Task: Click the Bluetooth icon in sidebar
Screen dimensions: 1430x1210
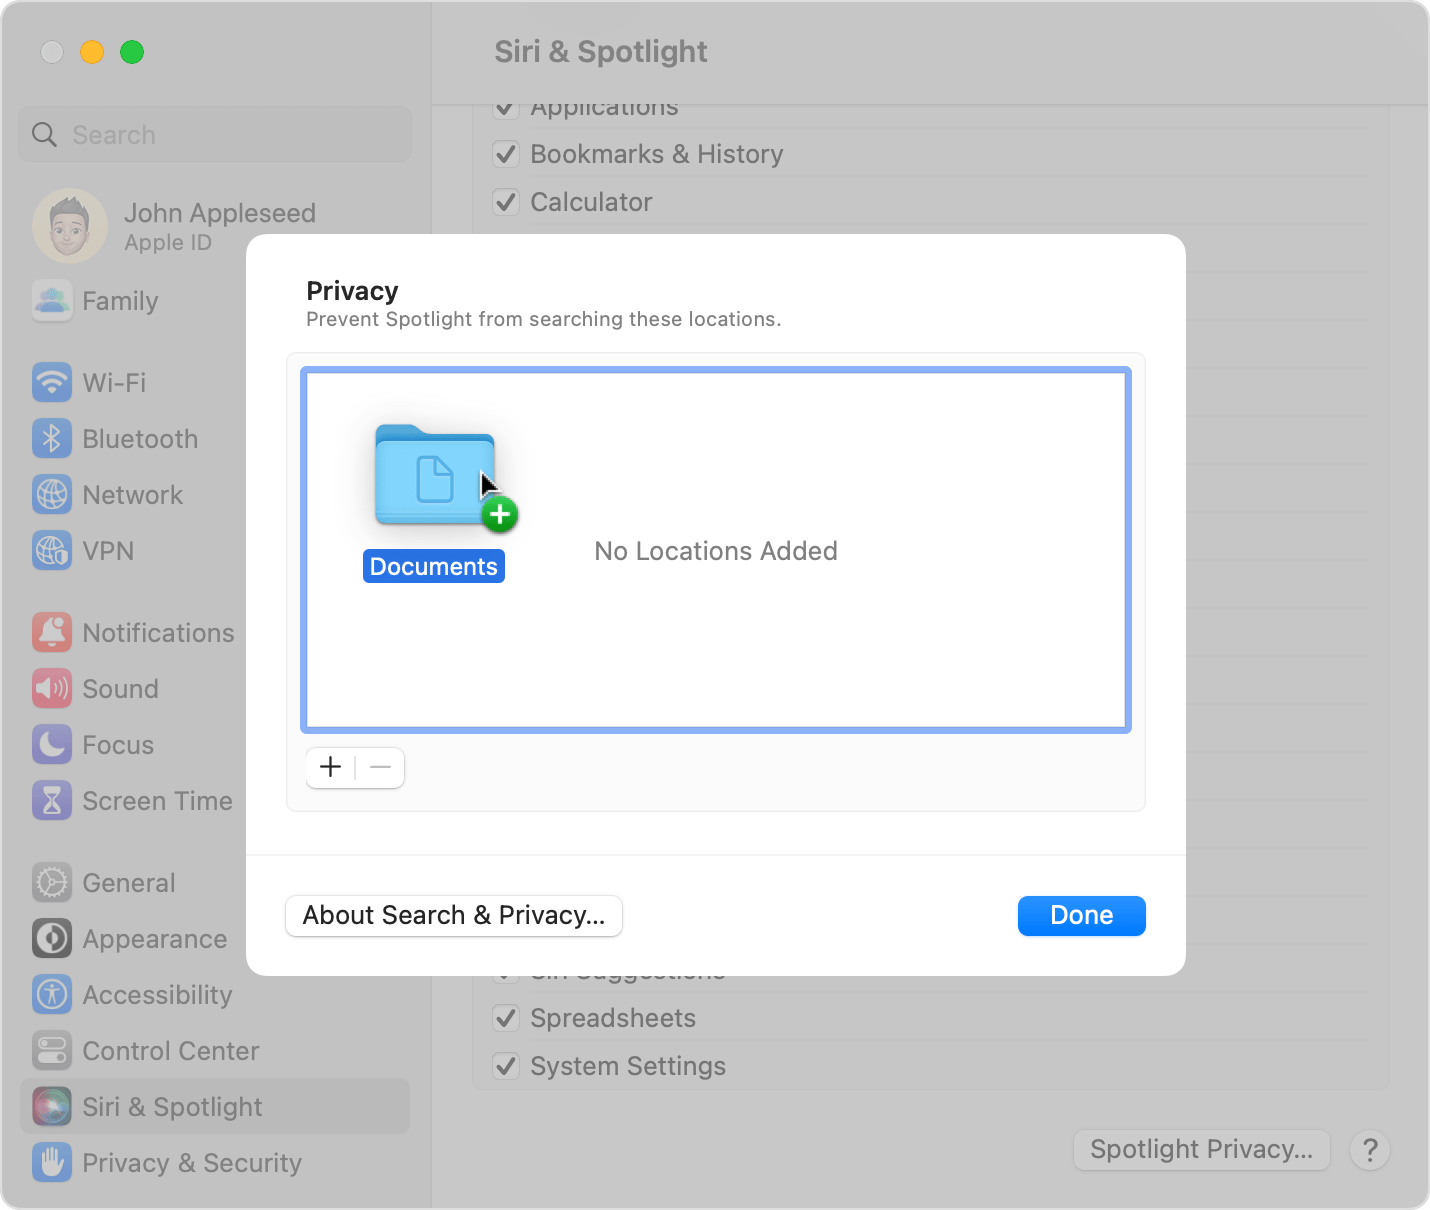Action: (52, 438)
